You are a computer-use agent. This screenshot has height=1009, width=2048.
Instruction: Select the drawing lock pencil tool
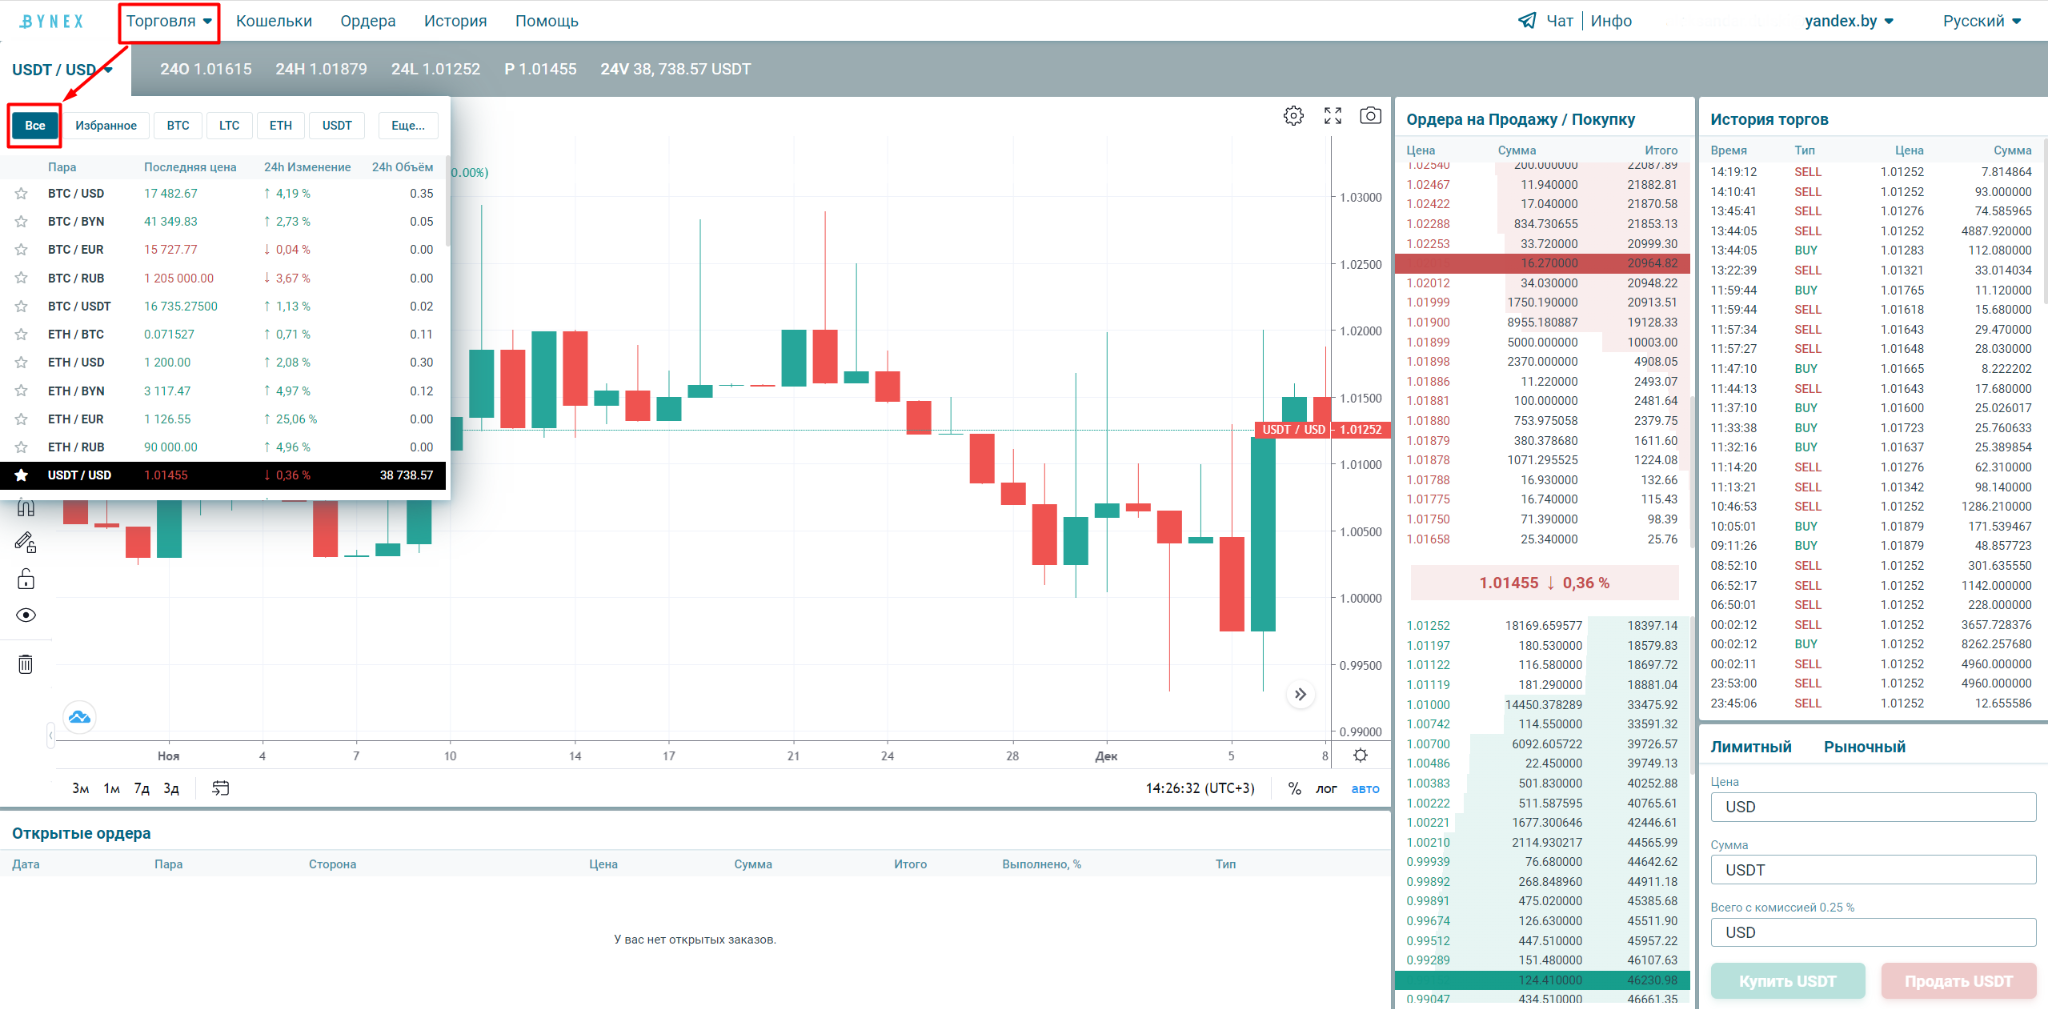(x=26, y=543)
